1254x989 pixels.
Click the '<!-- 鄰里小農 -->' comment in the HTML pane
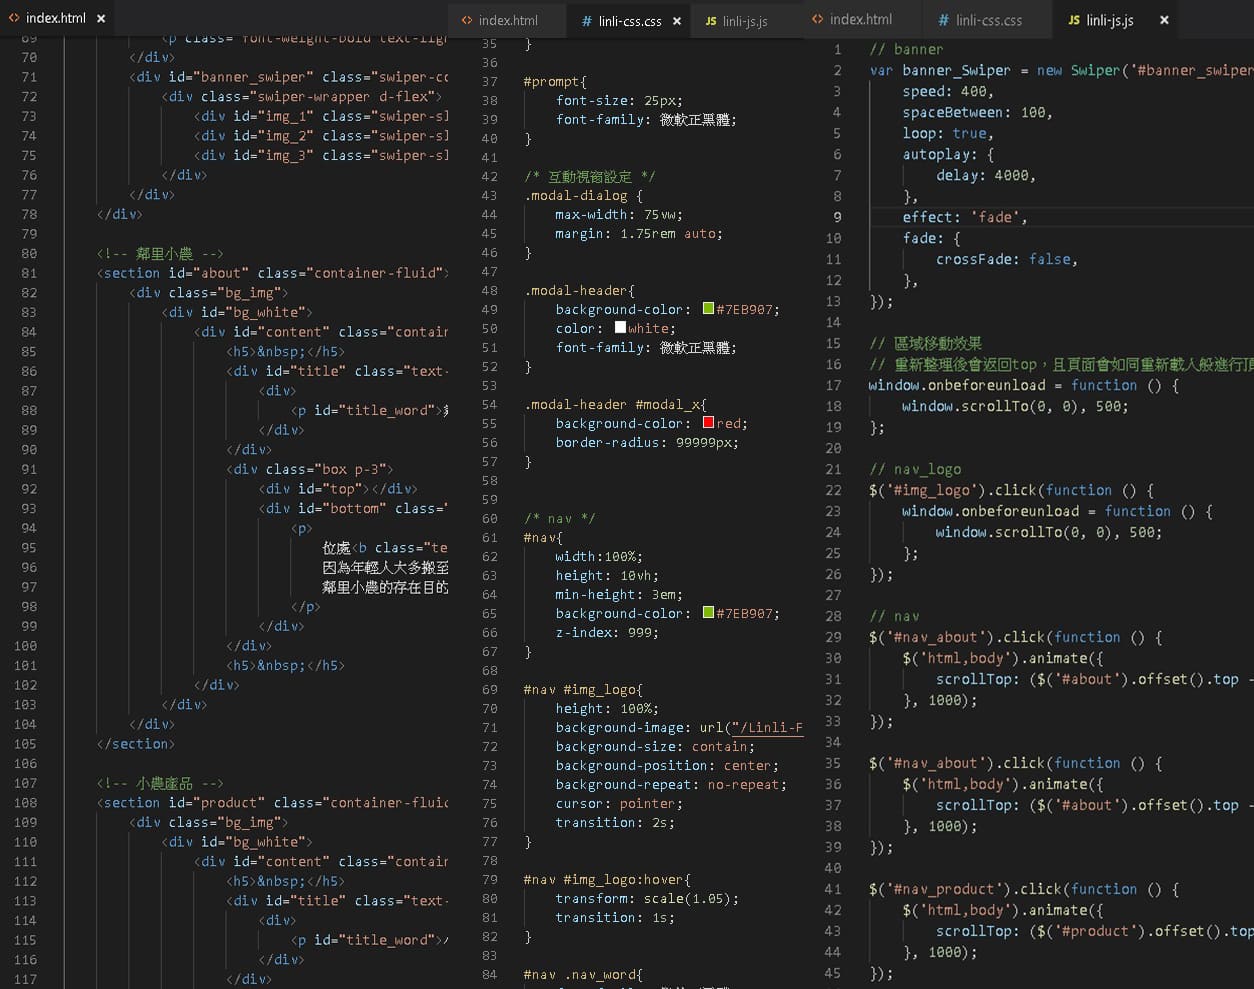pos(160,254)
